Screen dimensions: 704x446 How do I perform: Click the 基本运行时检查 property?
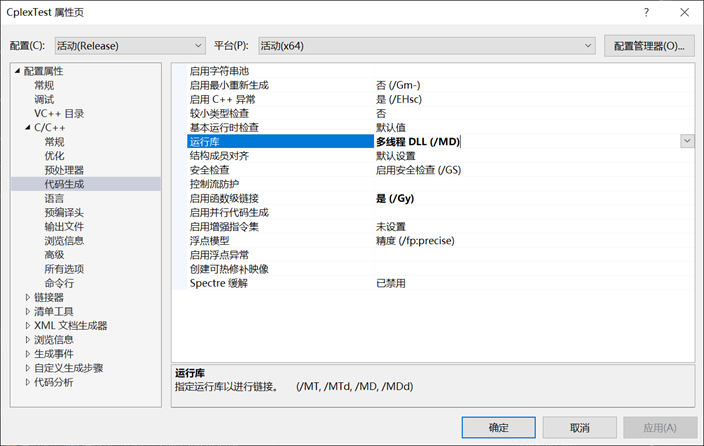(x=224, y=128)
